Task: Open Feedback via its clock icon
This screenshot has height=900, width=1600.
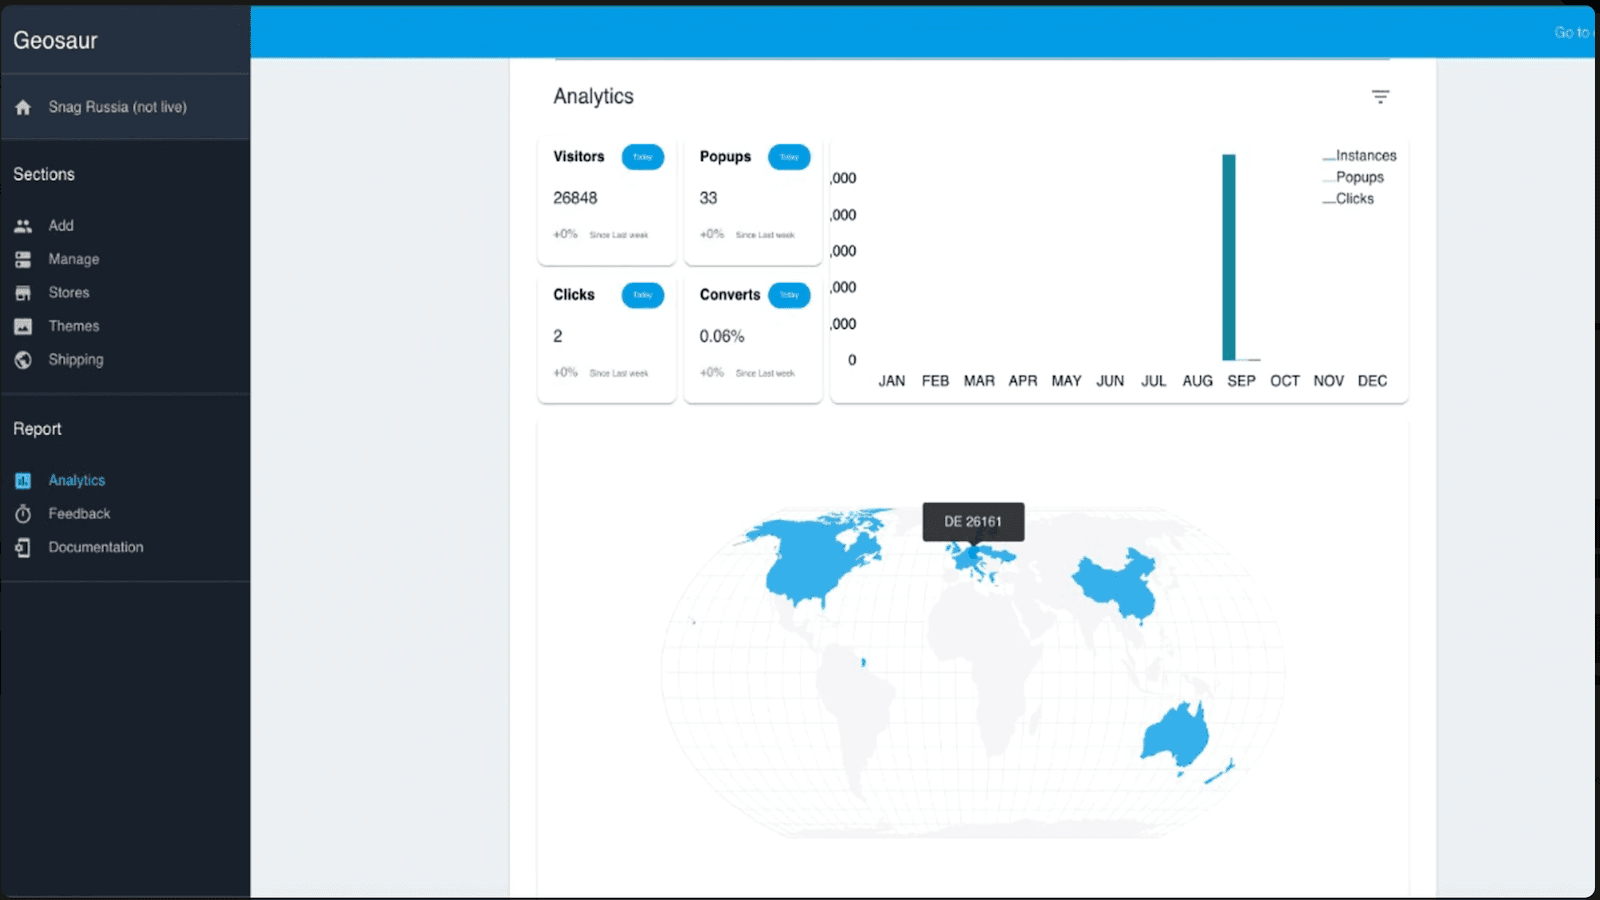Action: [x=22, y=513]
